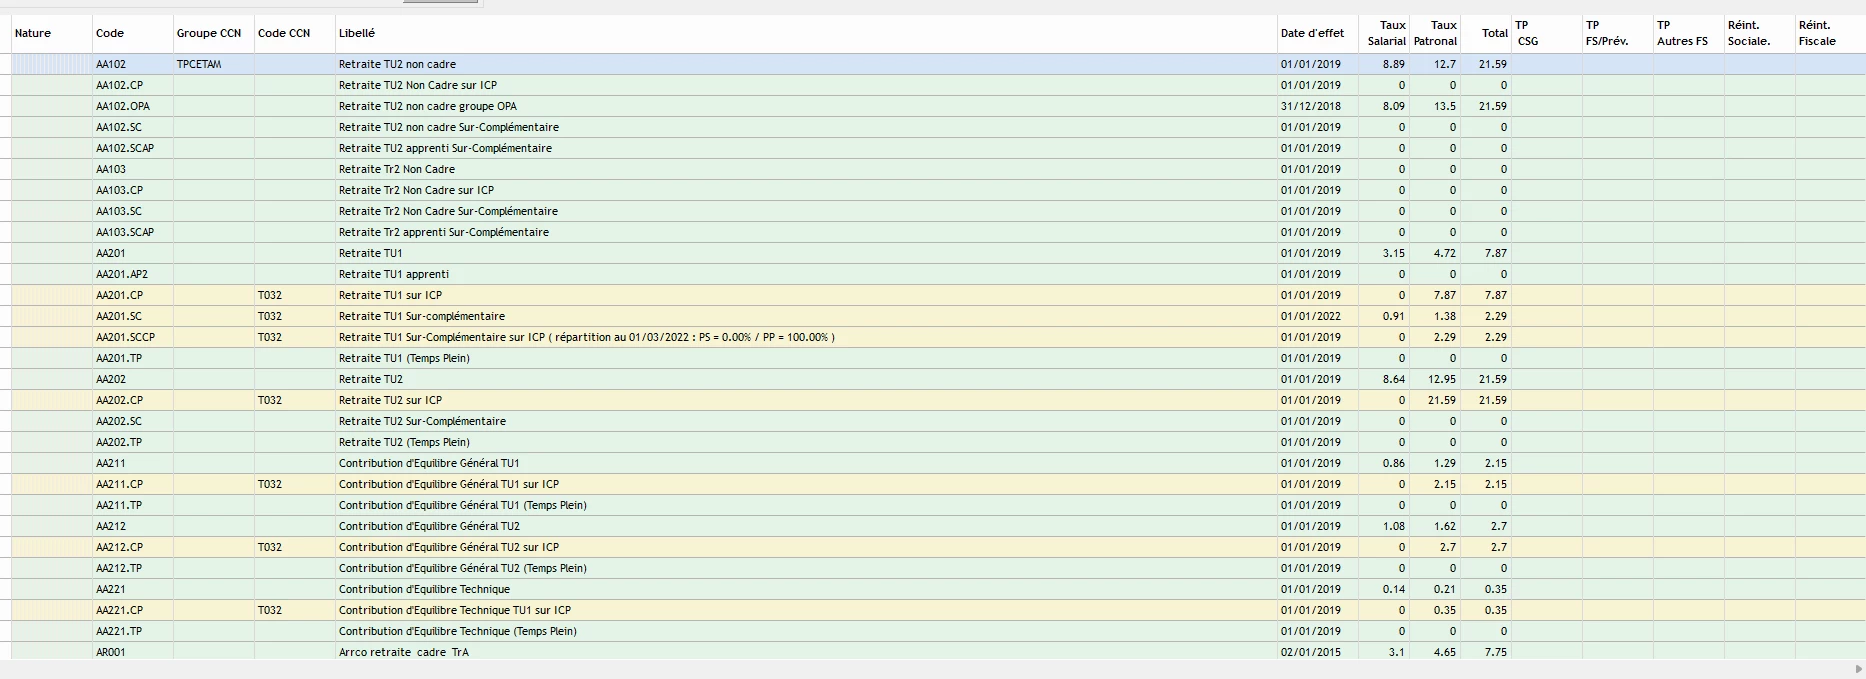The height and width of the screenshot is (679, 1866).
Task: Select row code AA211.TP
Action: click(x=119, y=505)
